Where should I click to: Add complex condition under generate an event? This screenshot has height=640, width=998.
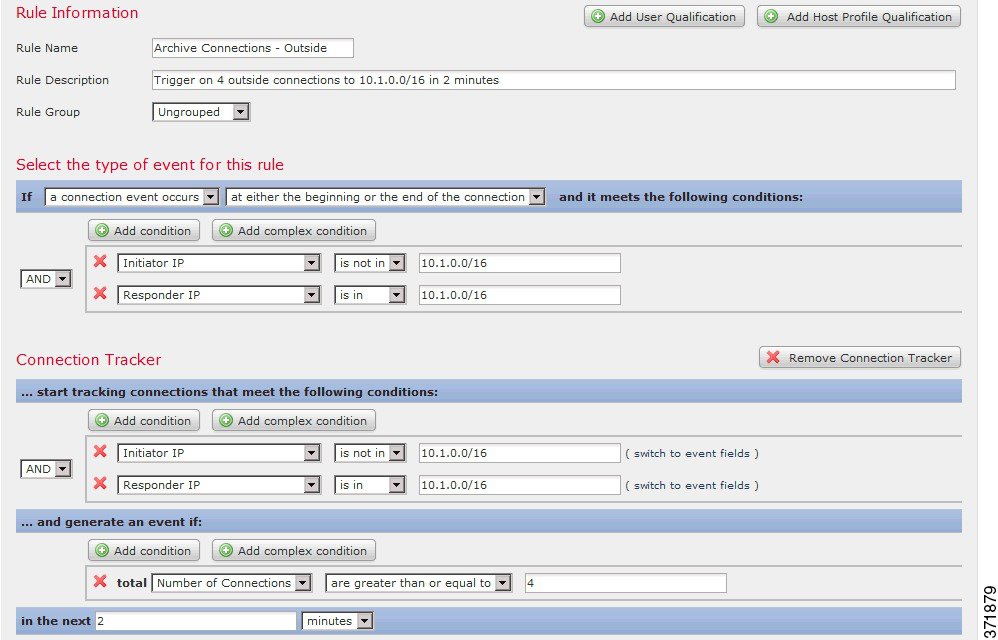click(x=294, y=550)
